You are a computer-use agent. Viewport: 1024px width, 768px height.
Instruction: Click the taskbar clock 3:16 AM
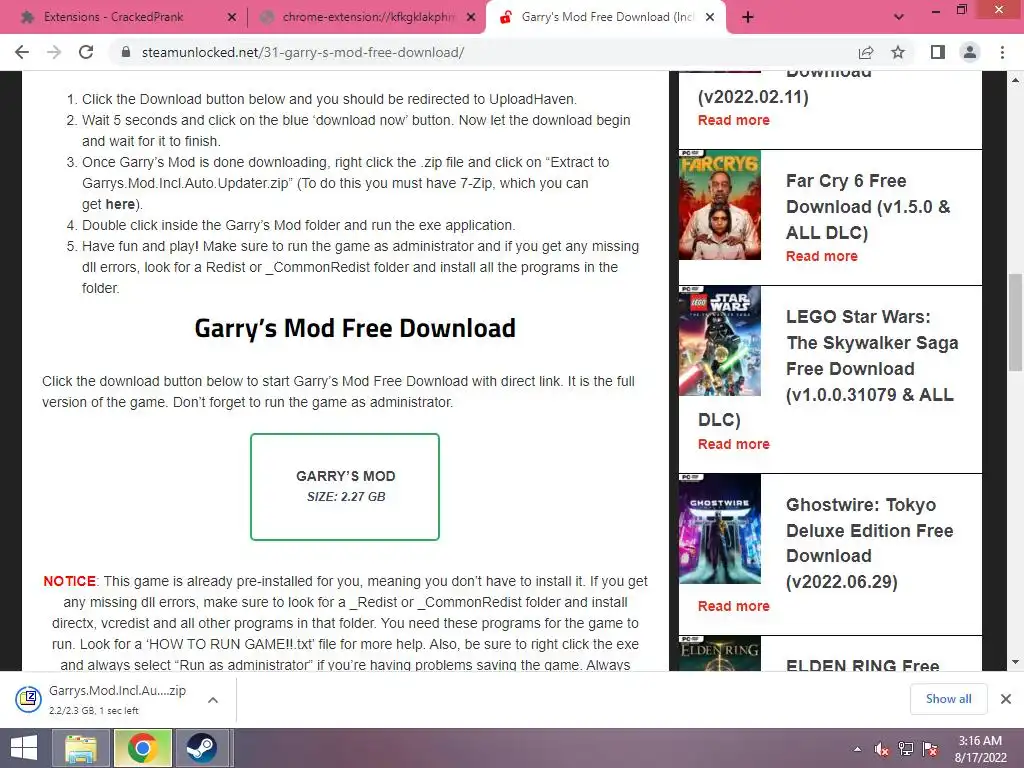click(x=980, y=741)
